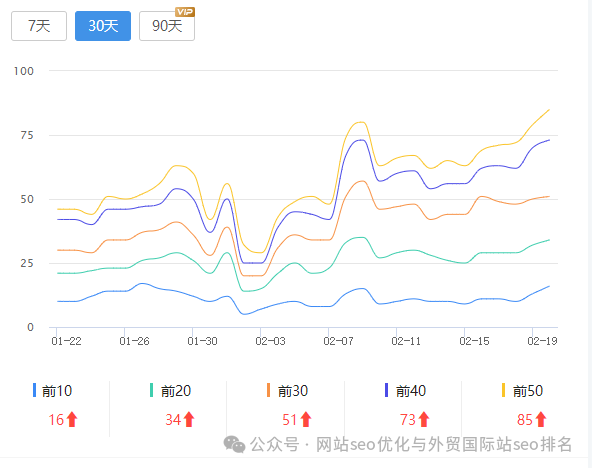592x468 pixels.
Task: Select the 30天 range tab
Action: [103, 26]
